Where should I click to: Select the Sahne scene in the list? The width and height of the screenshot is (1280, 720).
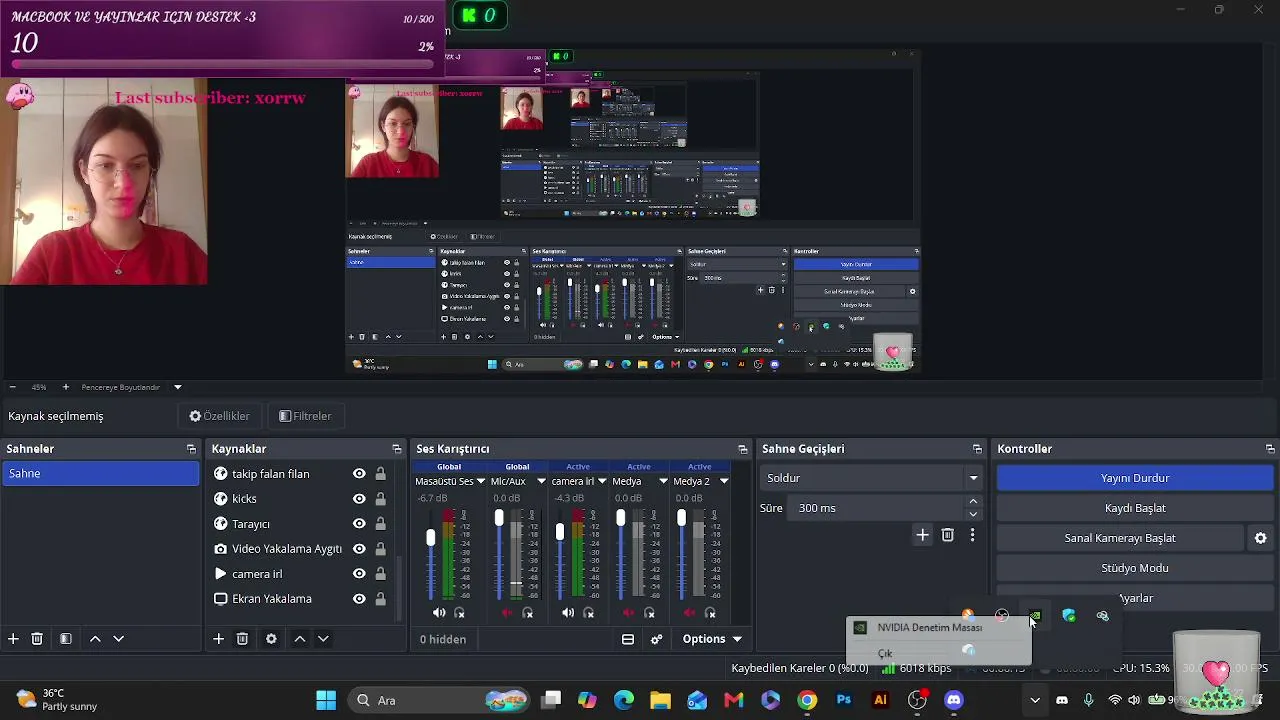point(100,474)
